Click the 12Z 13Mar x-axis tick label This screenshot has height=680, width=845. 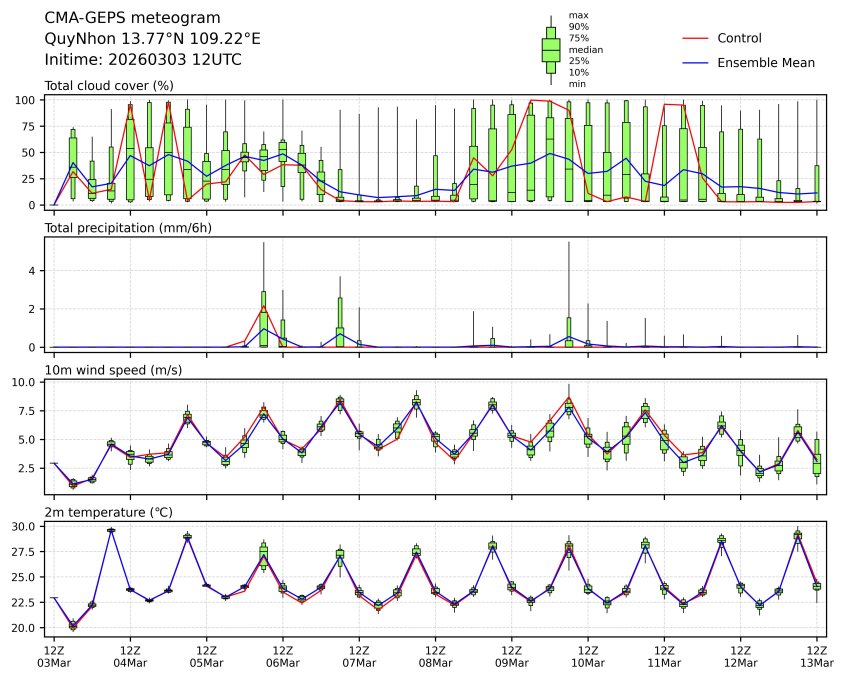coord(816,656)
